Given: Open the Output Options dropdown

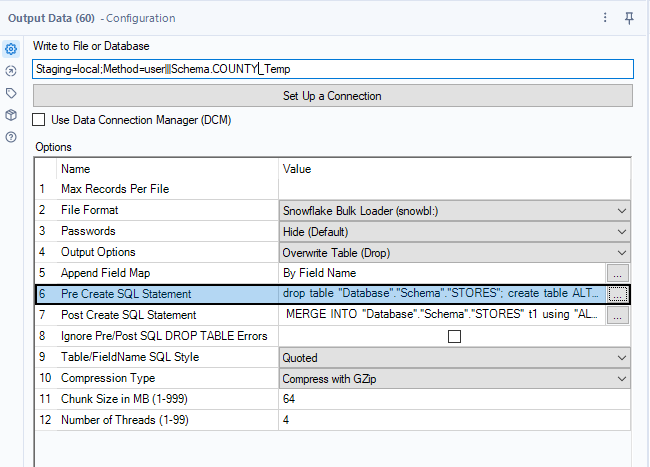Looking at the screenshot, I should pyautogui.click(x=455, y=253).
